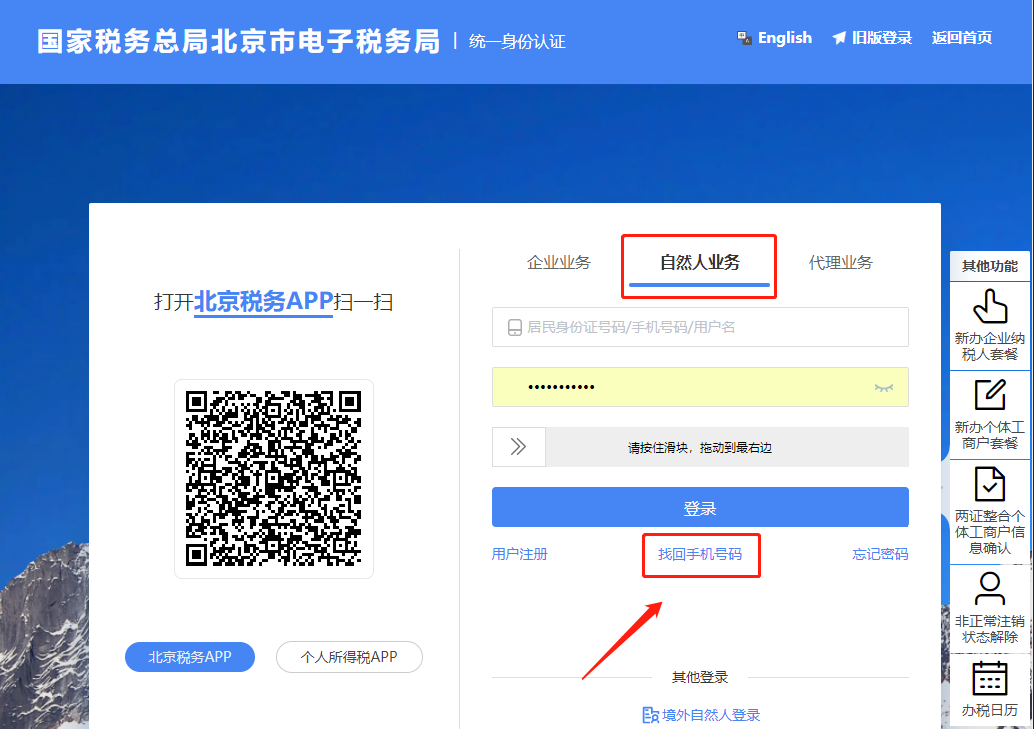Click the translate icon beside English
1034x729 pixels.
click(744, 38)
